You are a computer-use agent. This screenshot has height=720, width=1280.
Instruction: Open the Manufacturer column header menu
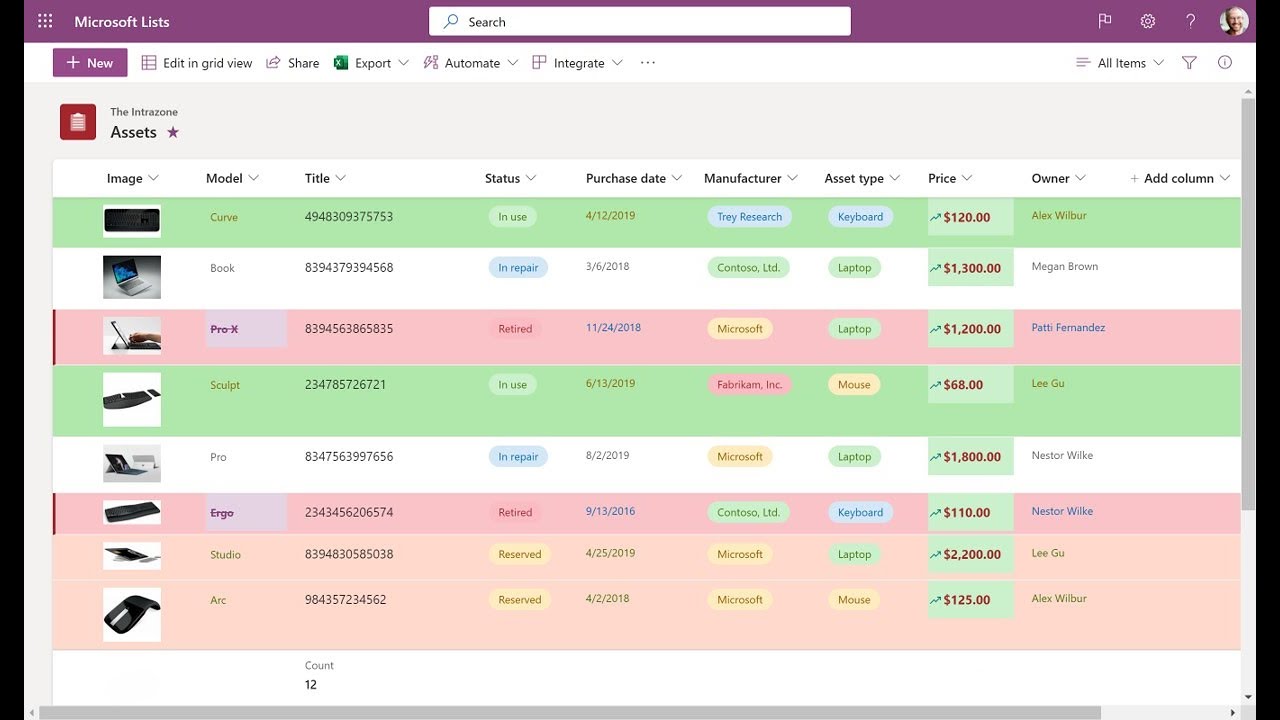(x=751, y=178)
